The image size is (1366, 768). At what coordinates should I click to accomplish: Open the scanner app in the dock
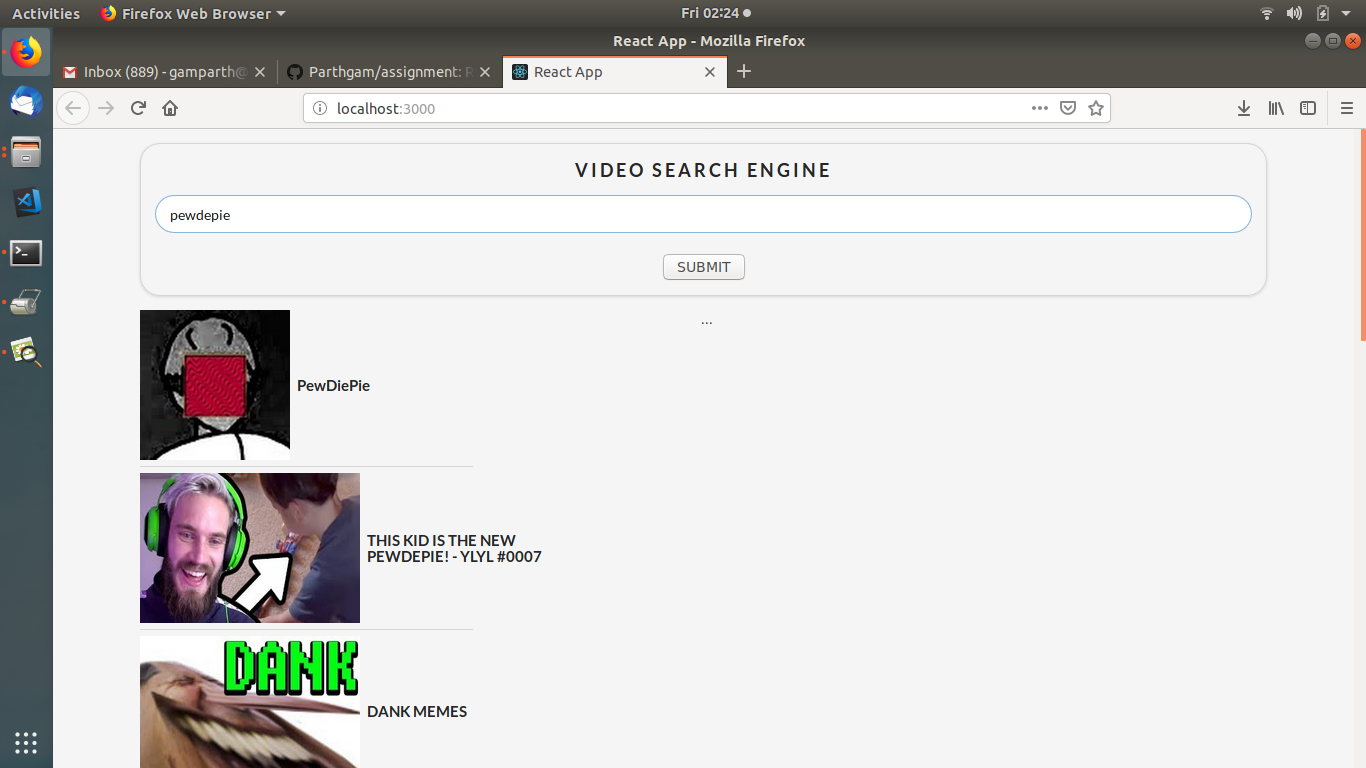(26, 301)
